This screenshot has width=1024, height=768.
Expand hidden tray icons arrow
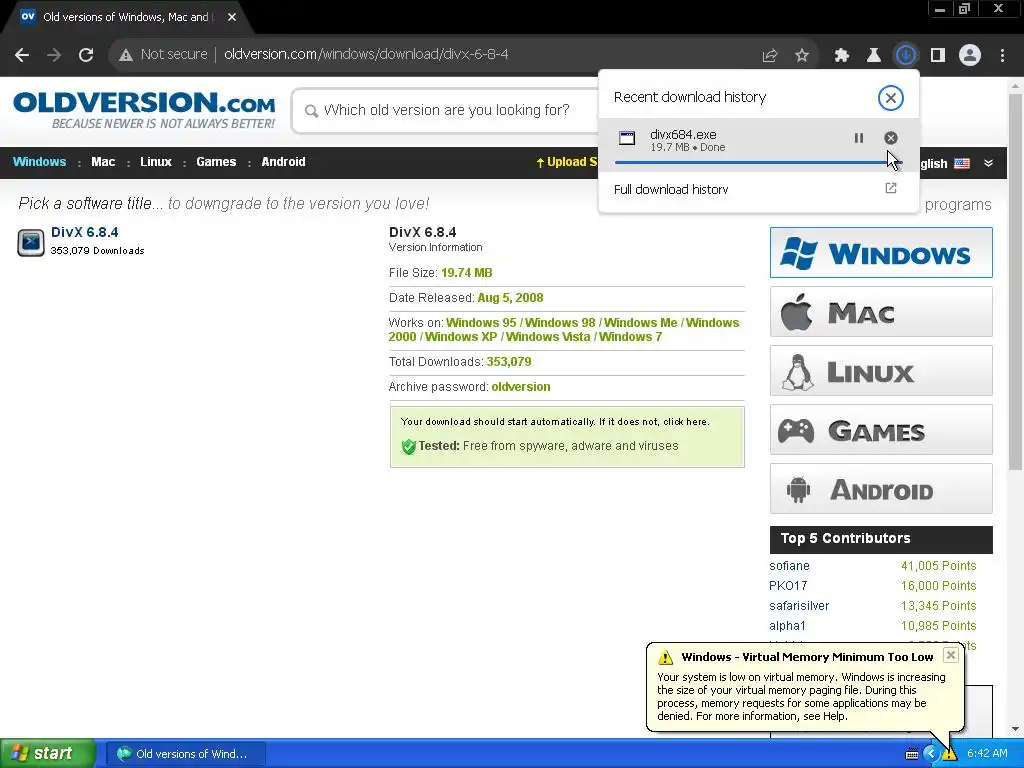tap(931, 754)
